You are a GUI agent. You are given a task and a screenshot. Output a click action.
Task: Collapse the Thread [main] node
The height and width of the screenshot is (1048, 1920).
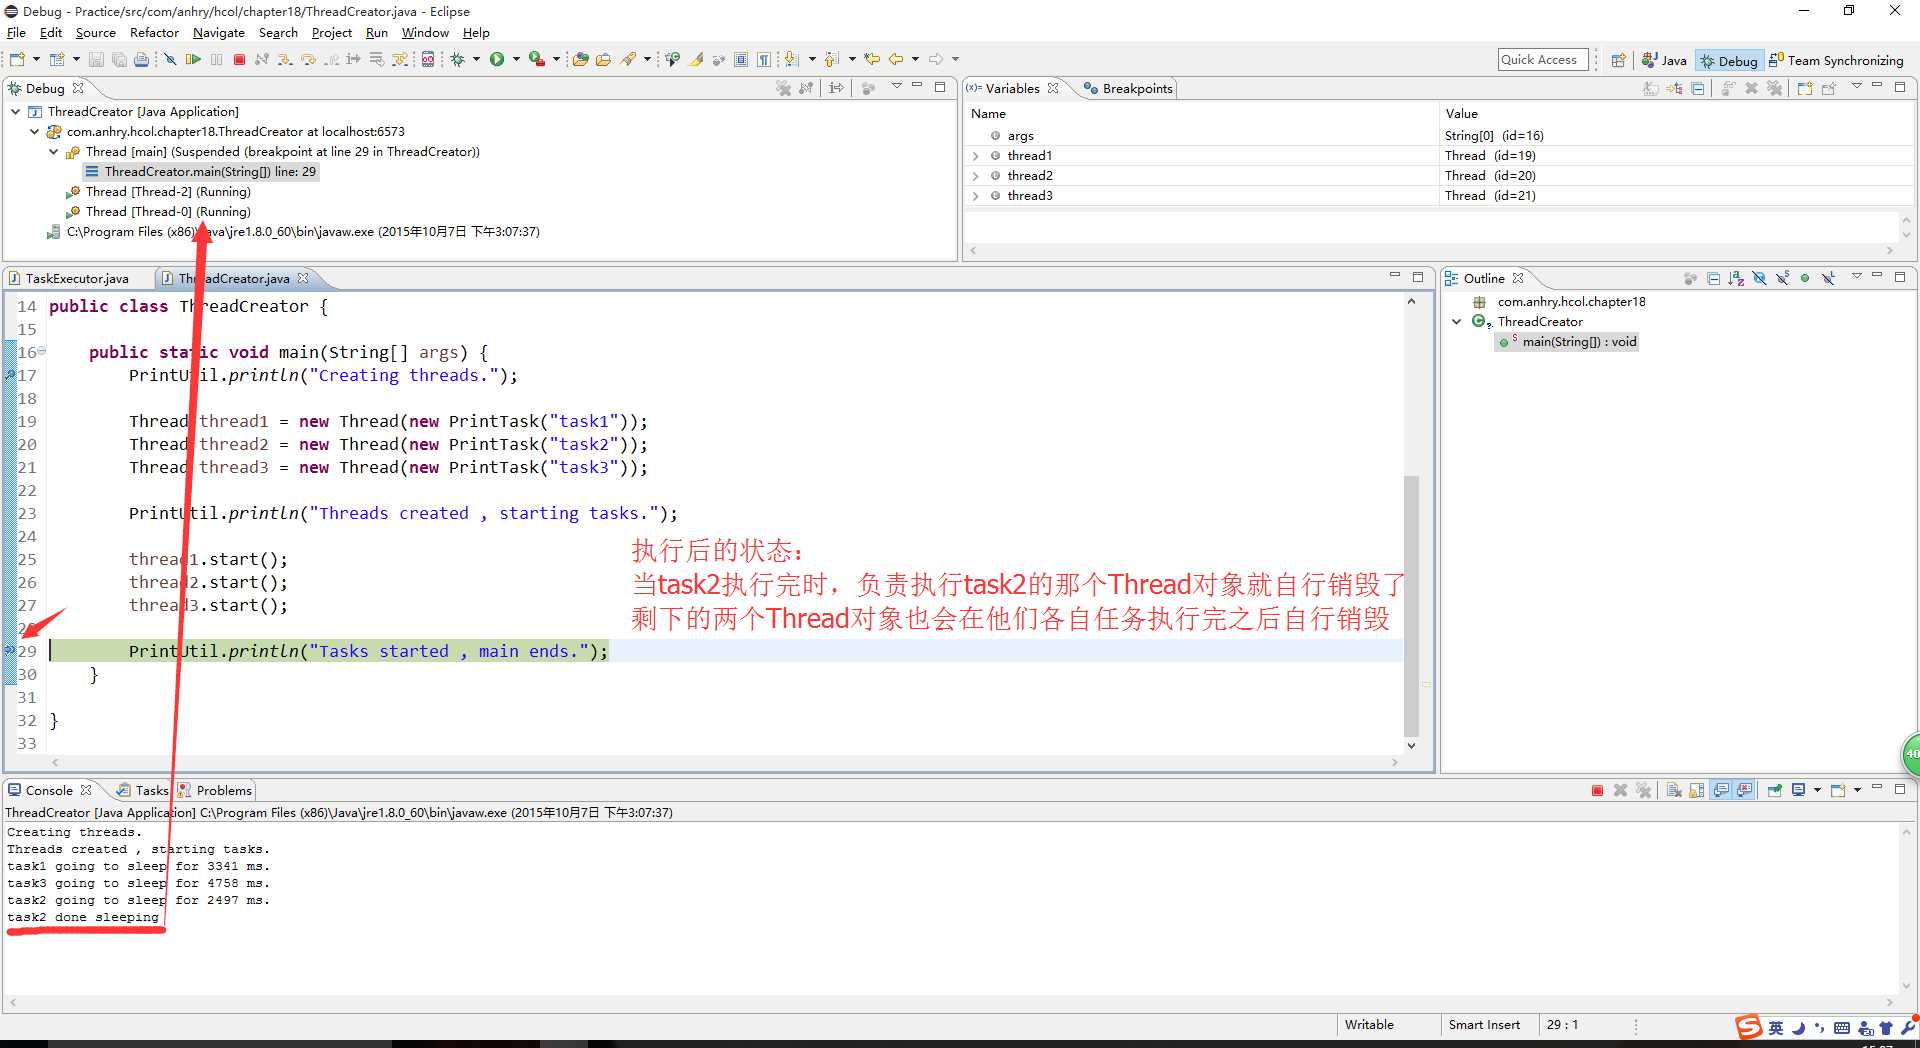pyautogui.click(x=54, y=152)
